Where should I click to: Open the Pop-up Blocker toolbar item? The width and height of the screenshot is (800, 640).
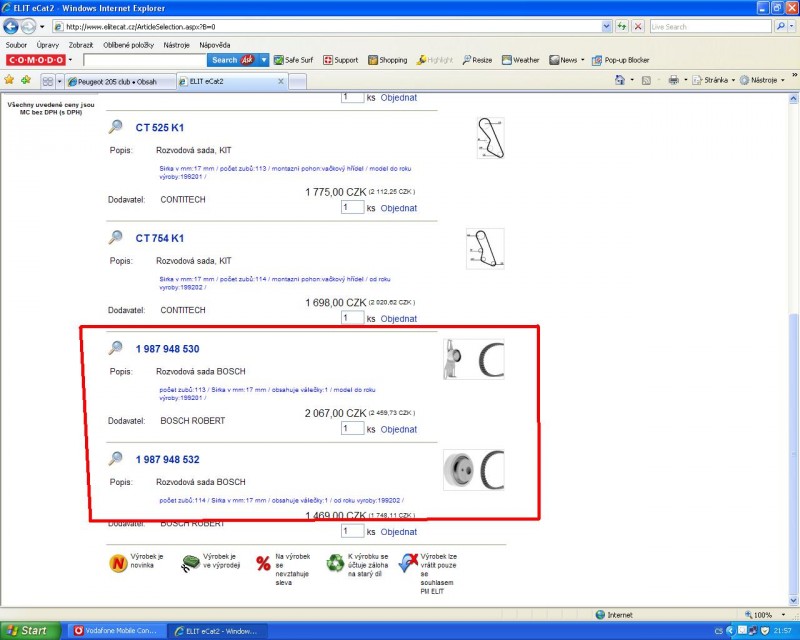(x=620, y=60)
